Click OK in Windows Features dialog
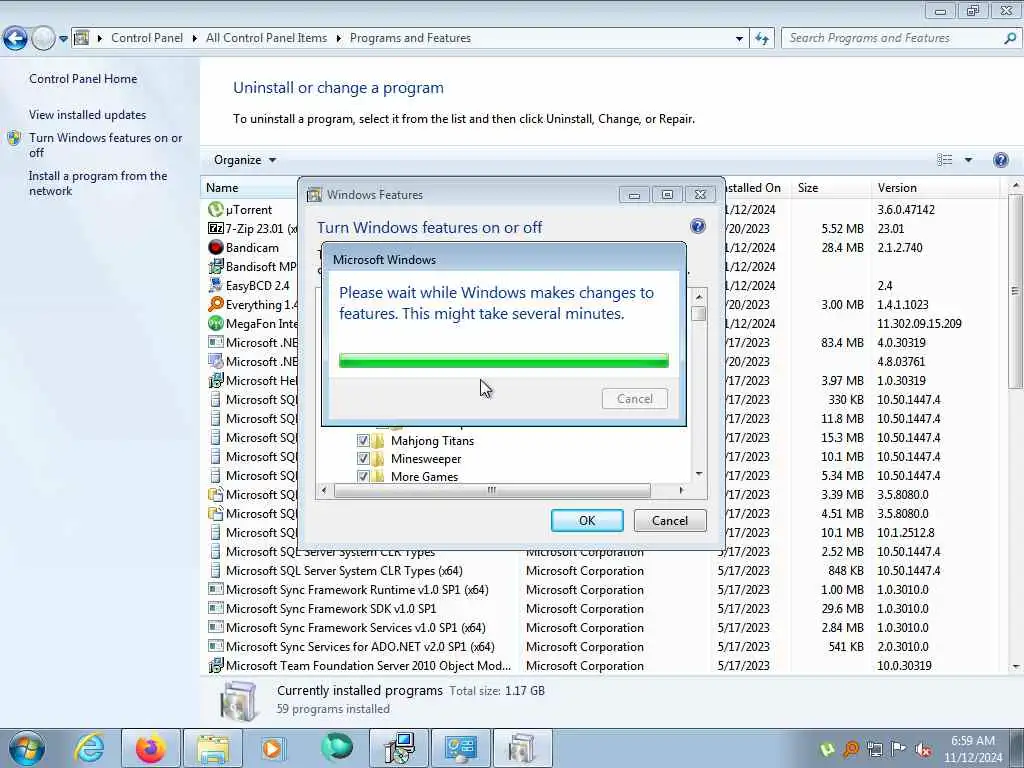 (587, 520)
